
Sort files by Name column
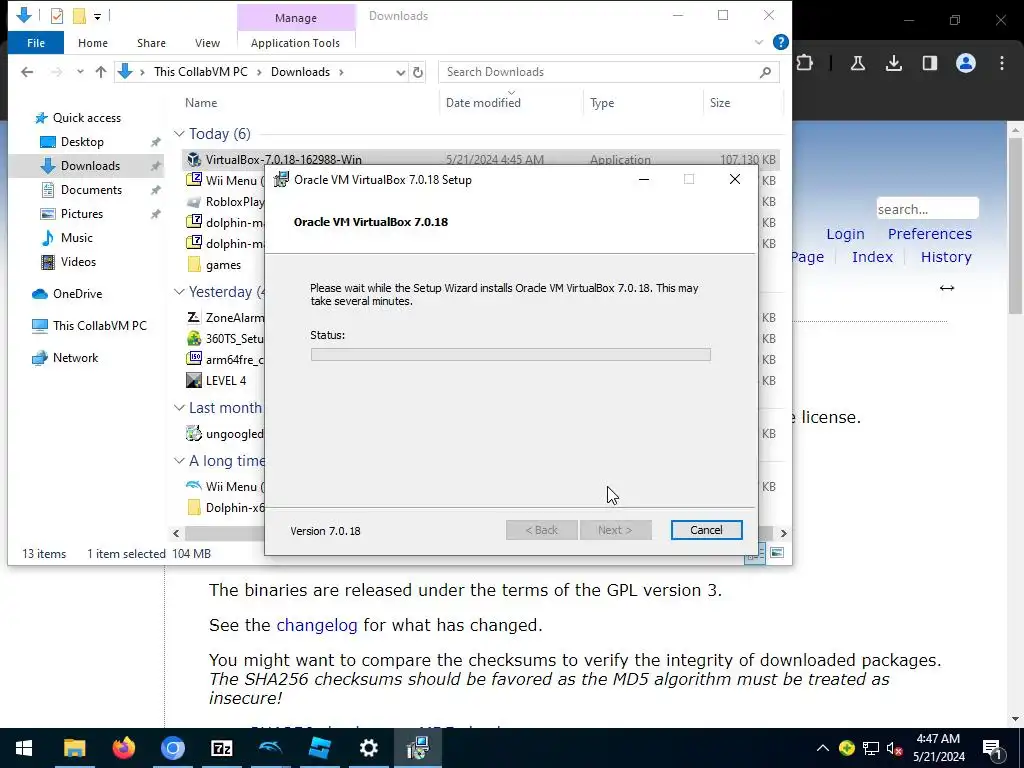point(200,103)
